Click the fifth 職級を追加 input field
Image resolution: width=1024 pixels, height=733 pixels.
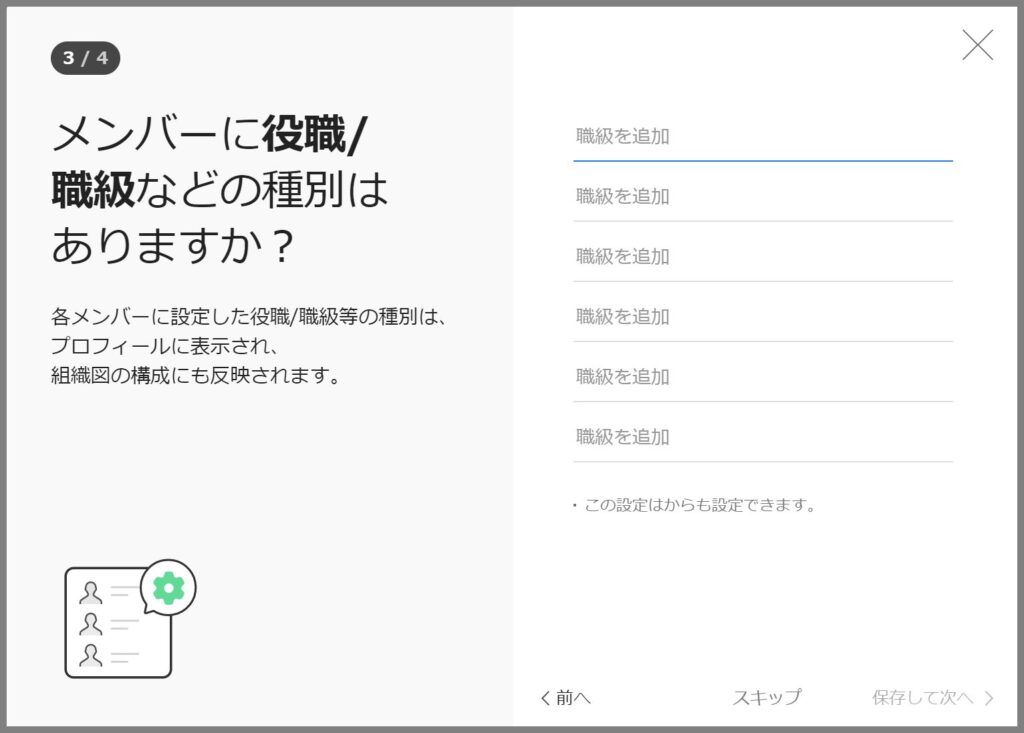[x=763, y=377]
